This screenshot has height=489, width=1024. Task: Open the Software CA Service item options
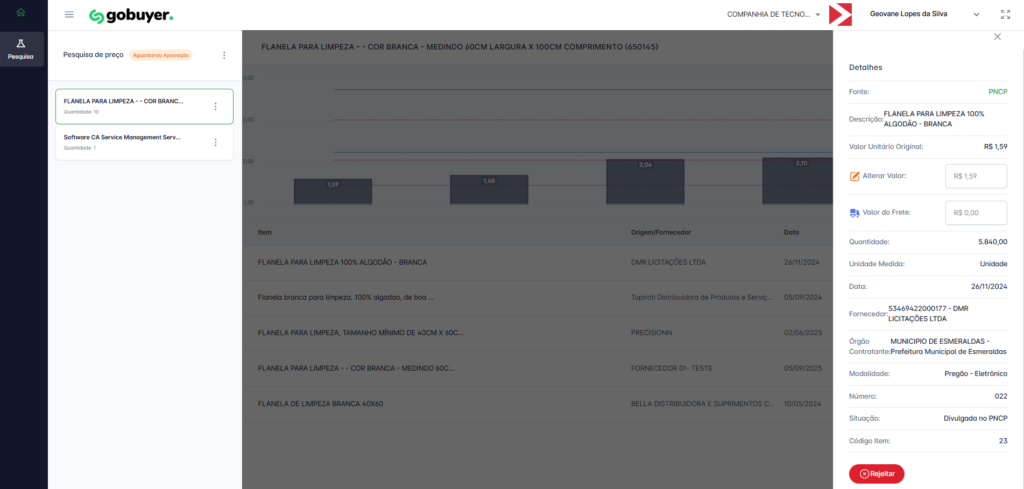215,142
